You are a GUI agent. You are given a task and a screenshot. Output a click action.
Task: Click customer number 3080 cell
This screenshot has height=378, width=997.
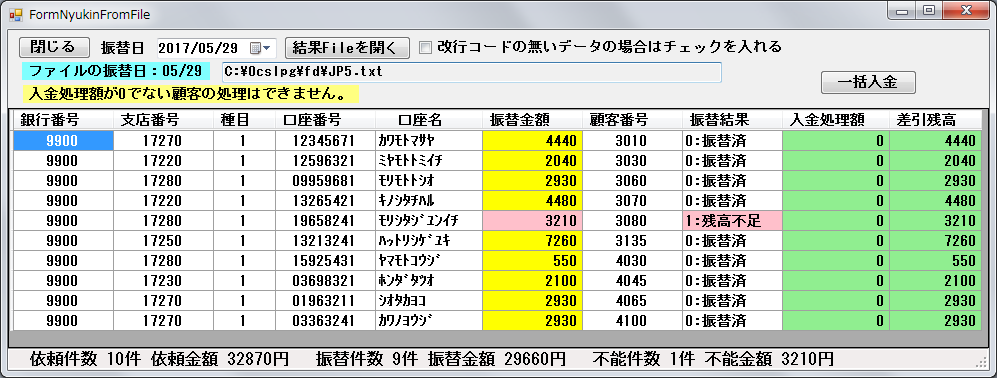click(x=633, y=221)
